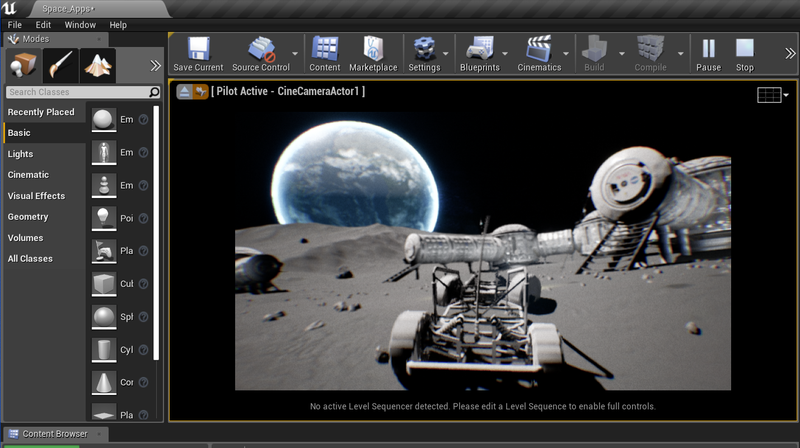Stop the play session
Screen dimensions: 800x448
[x=744, y=49]
